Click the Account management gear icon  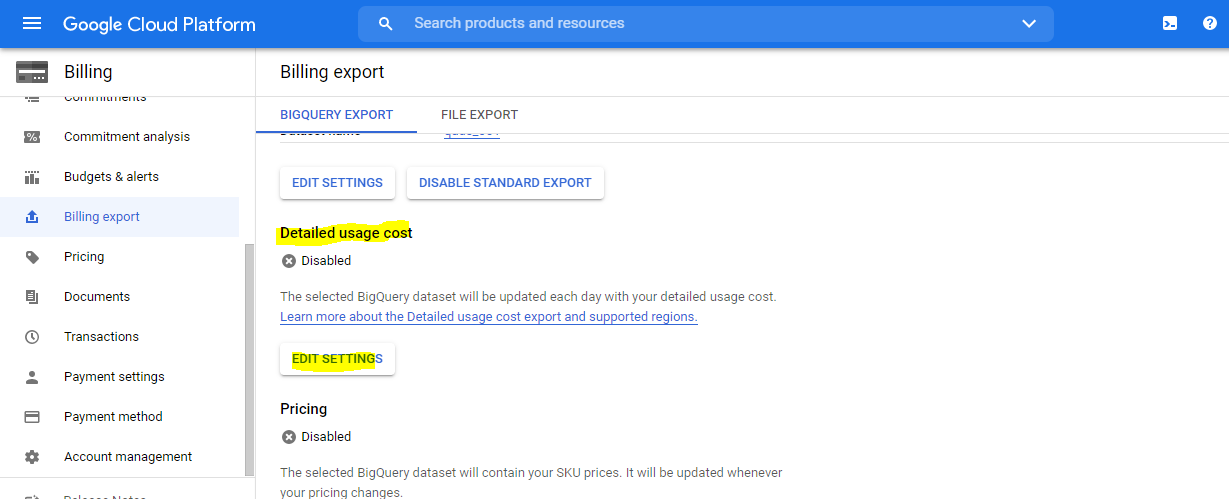[32, 457]
